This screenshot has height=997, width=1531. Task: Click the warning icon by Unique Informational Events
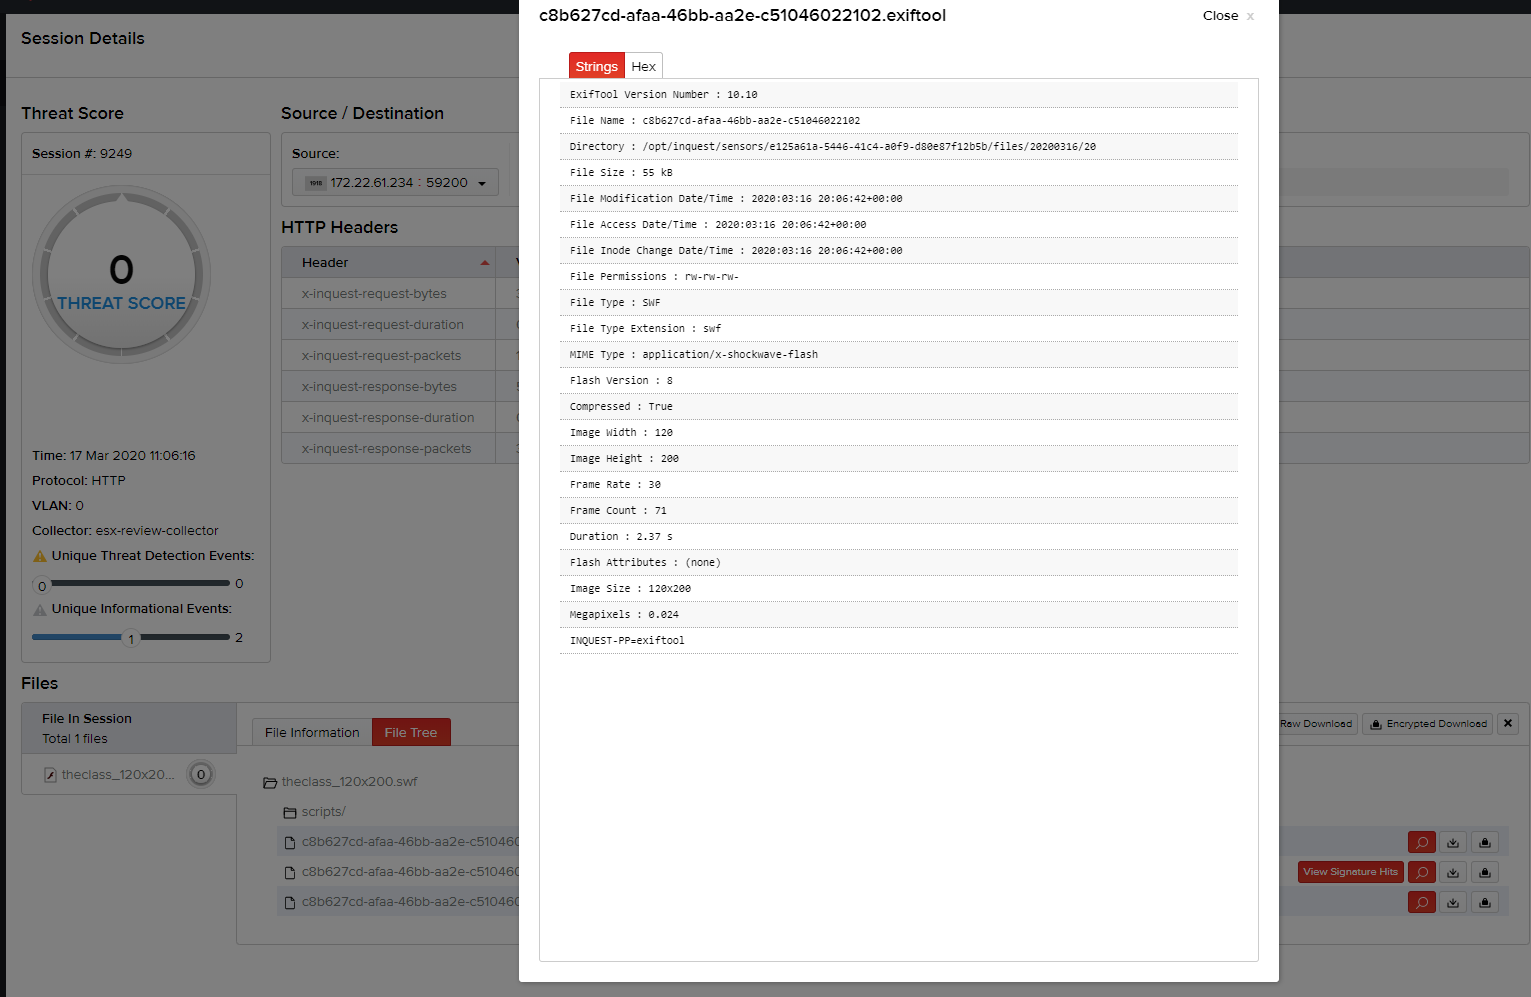pos(40,609)
